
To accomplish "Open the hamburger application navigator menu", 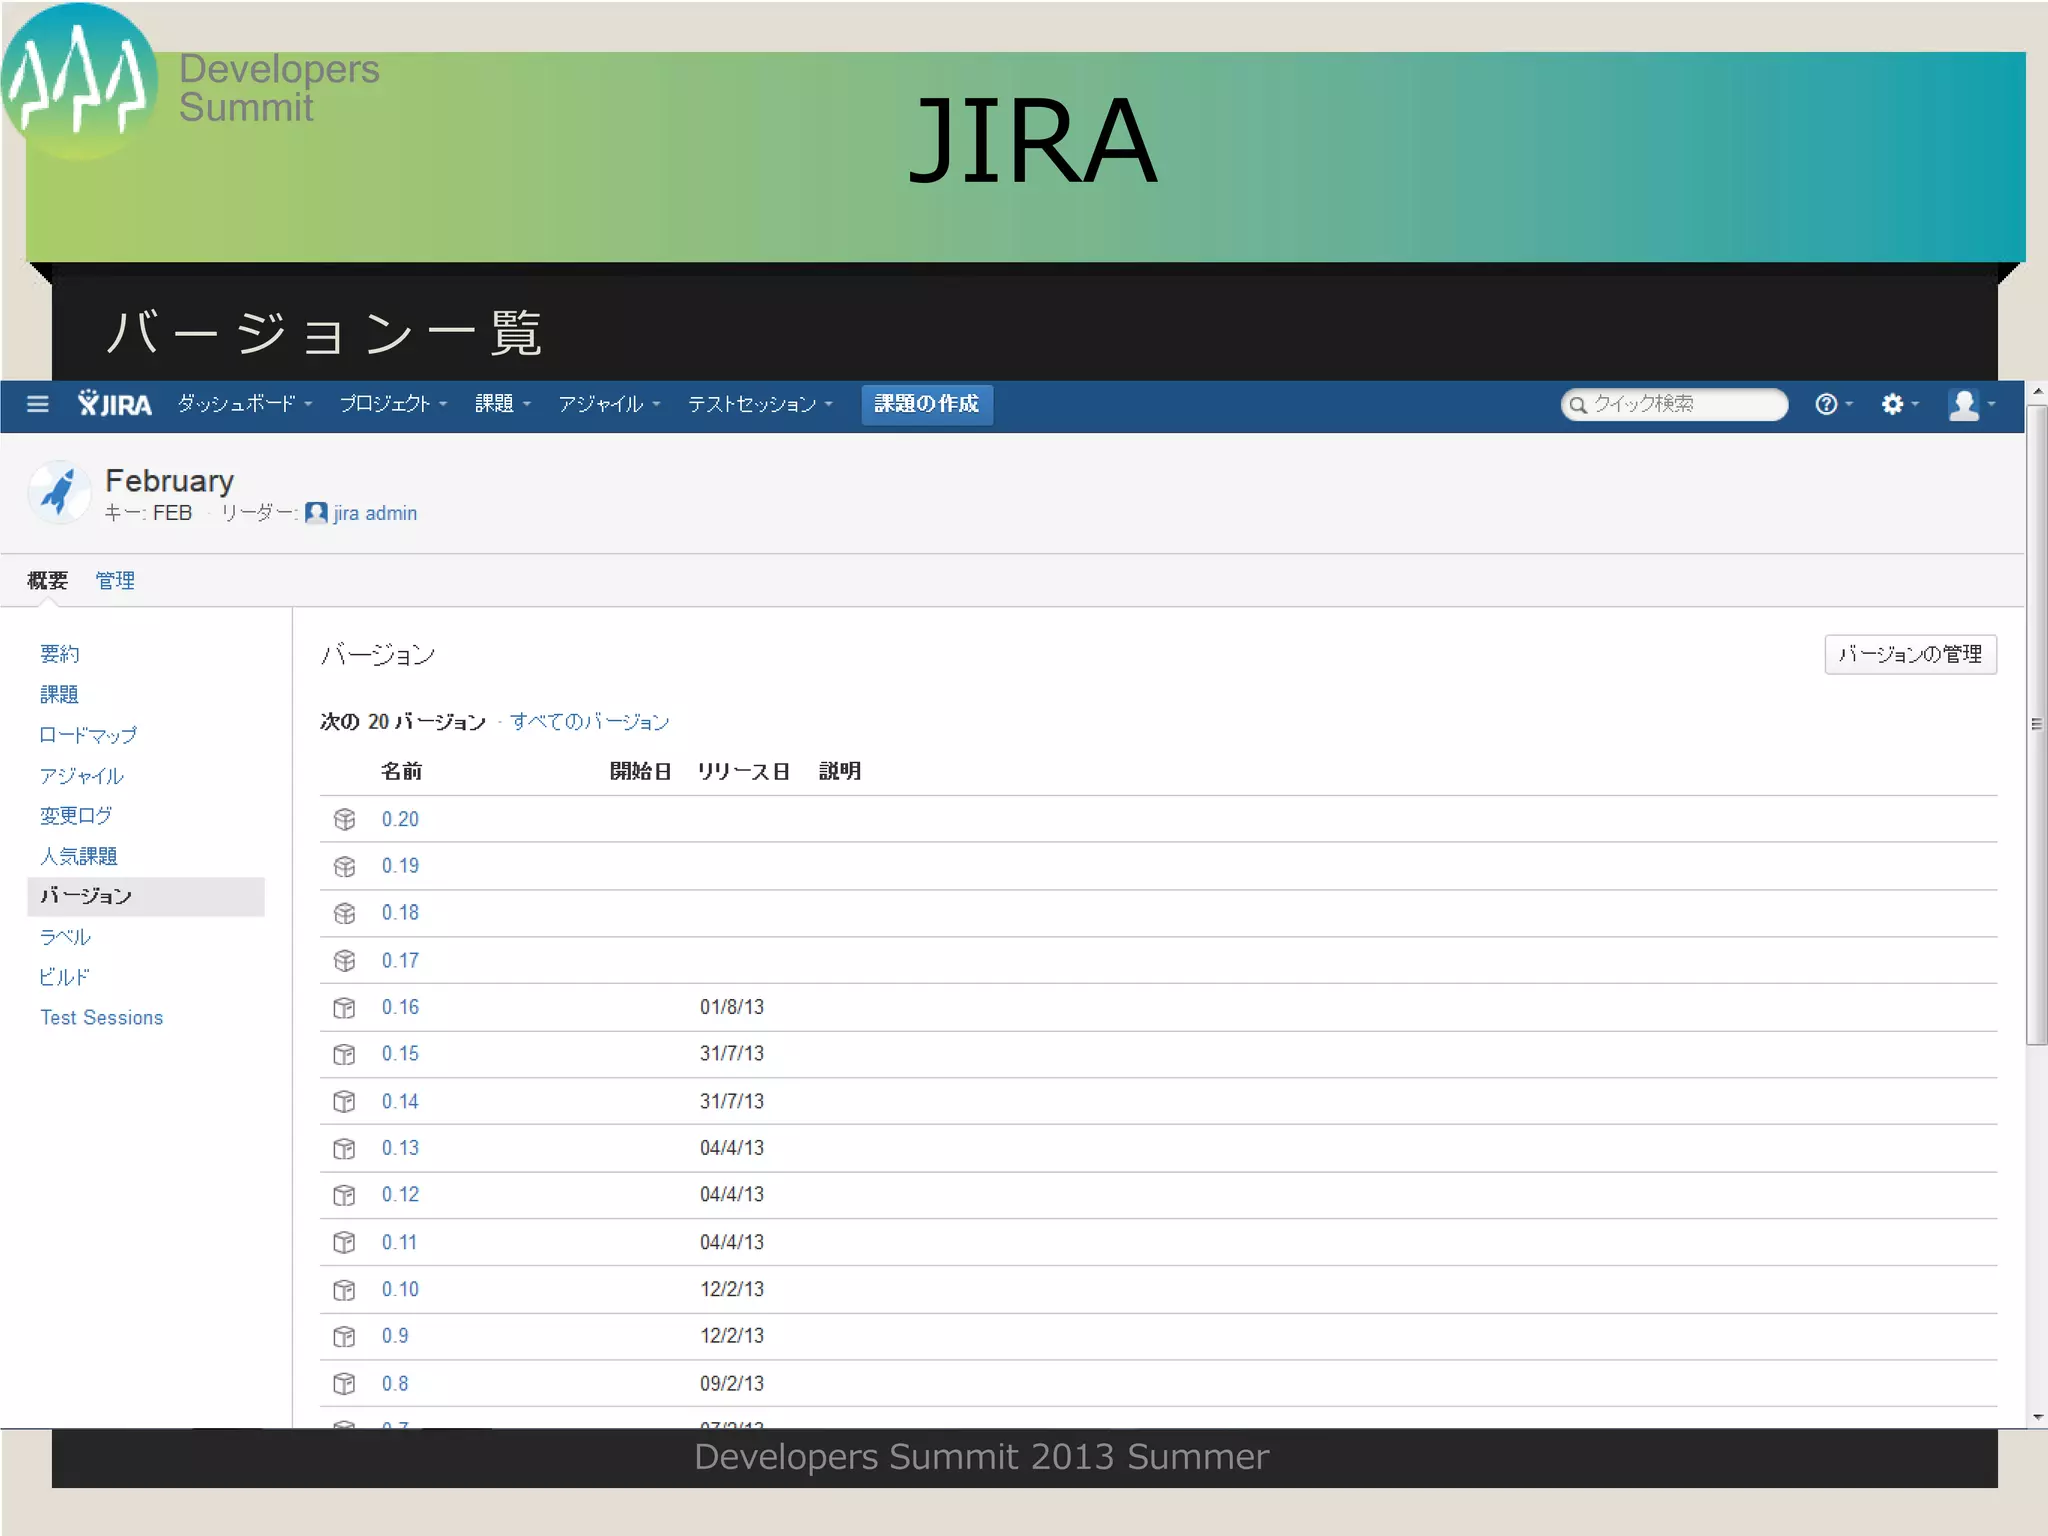I will pyautogui.click(x=38, y=404).
